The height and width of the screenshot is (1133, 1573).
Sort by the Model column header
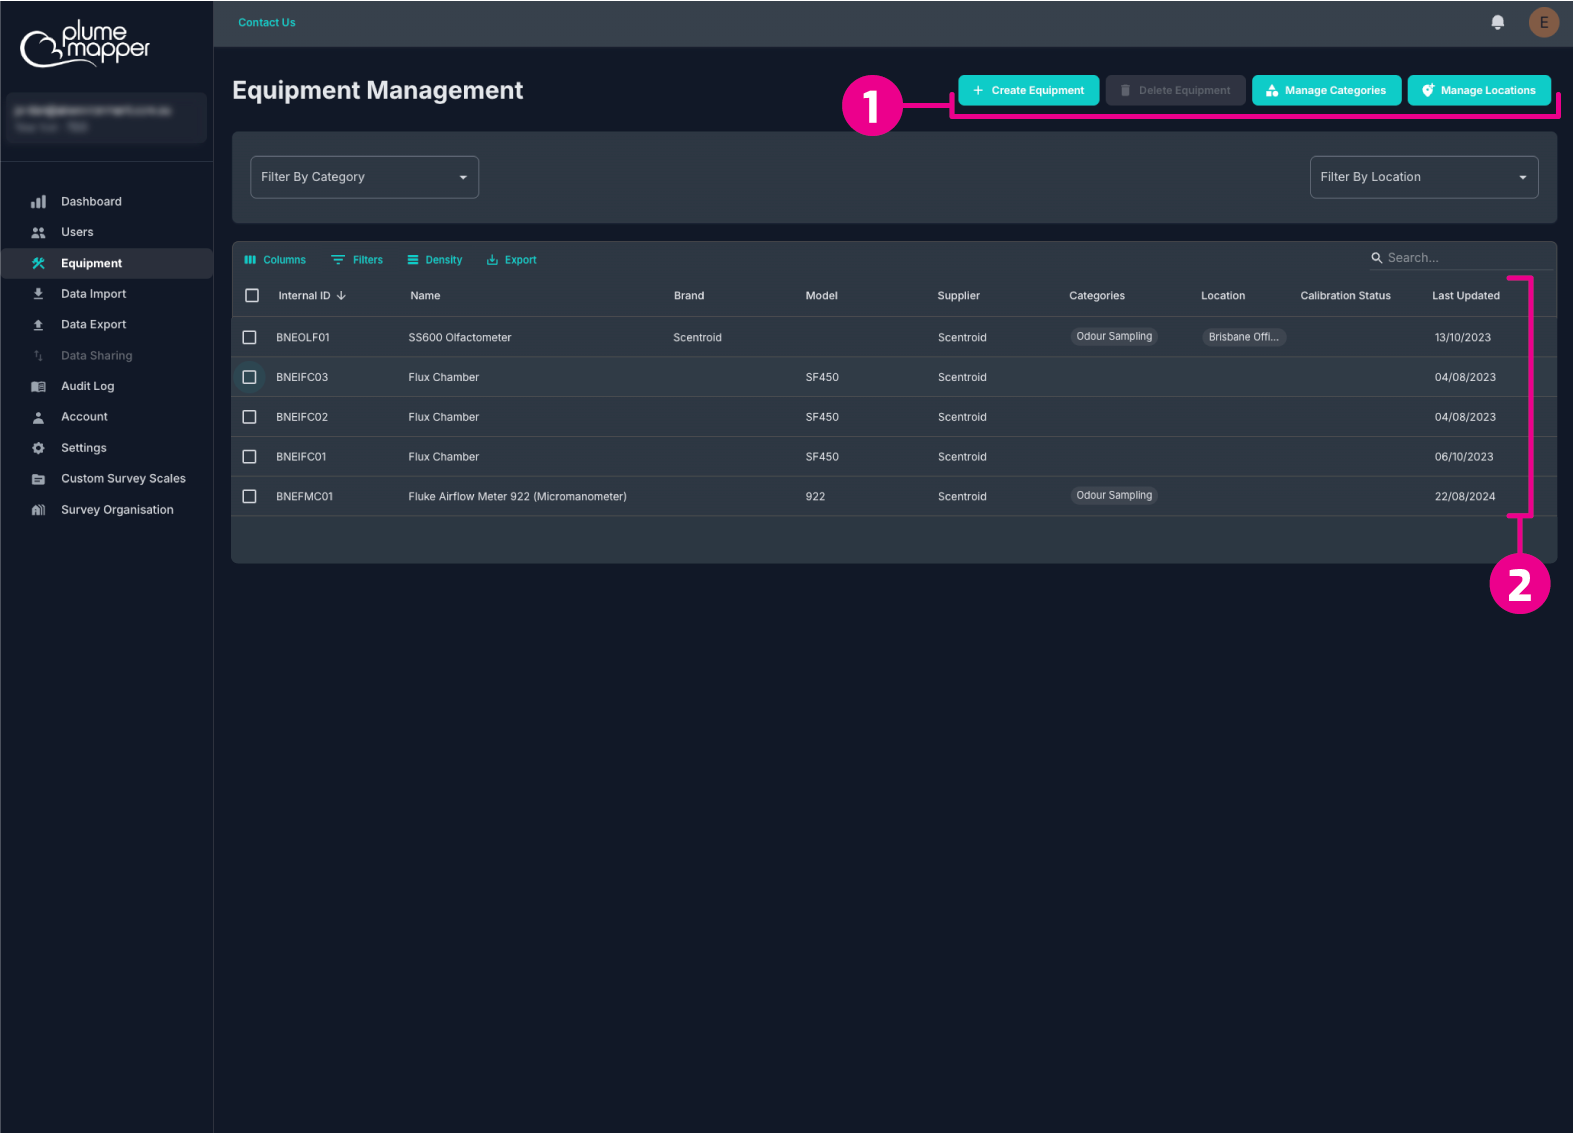coord(822,296)
